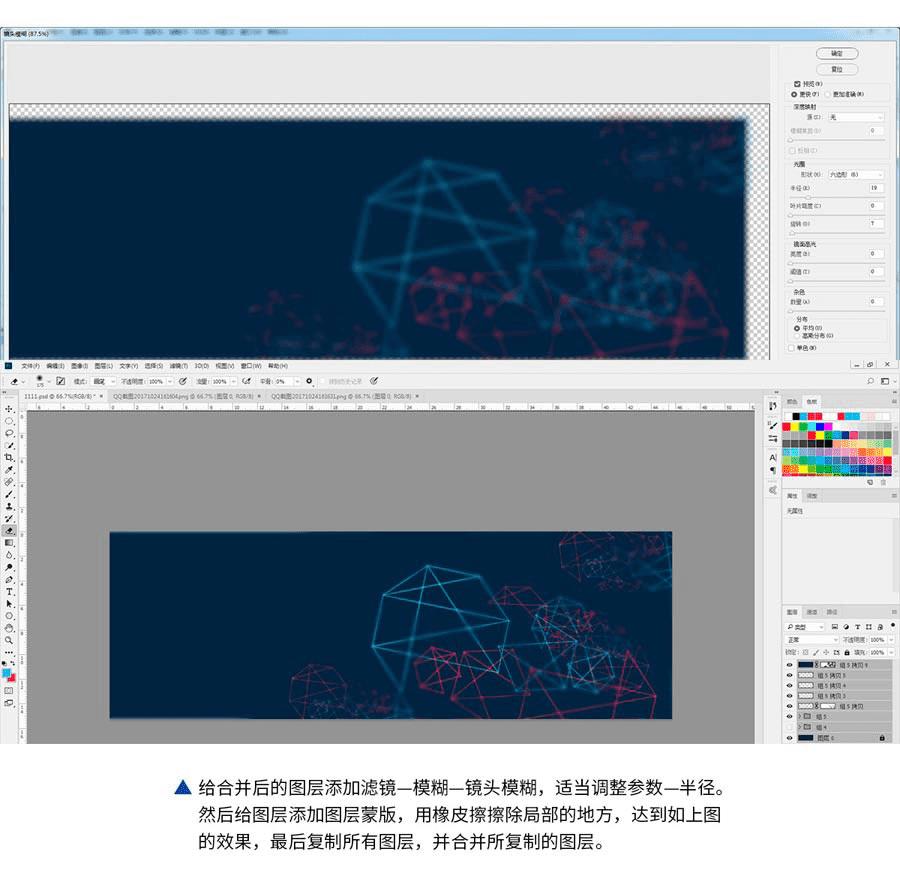900x881 pixels.
Task: Select the Uniform distribution radio button
Action: click(x=797, y=328)
